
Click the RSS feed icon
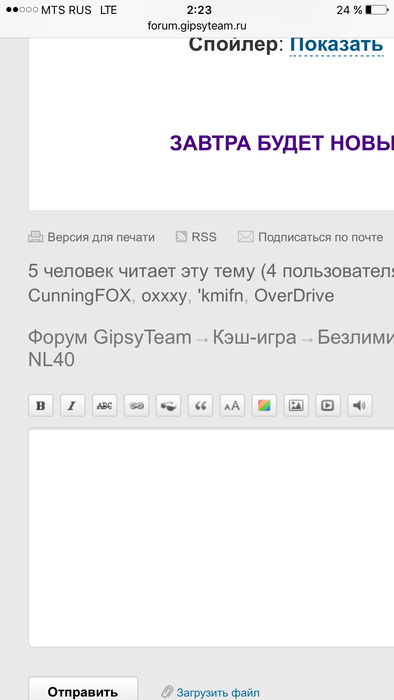click(x=181, y=237)
